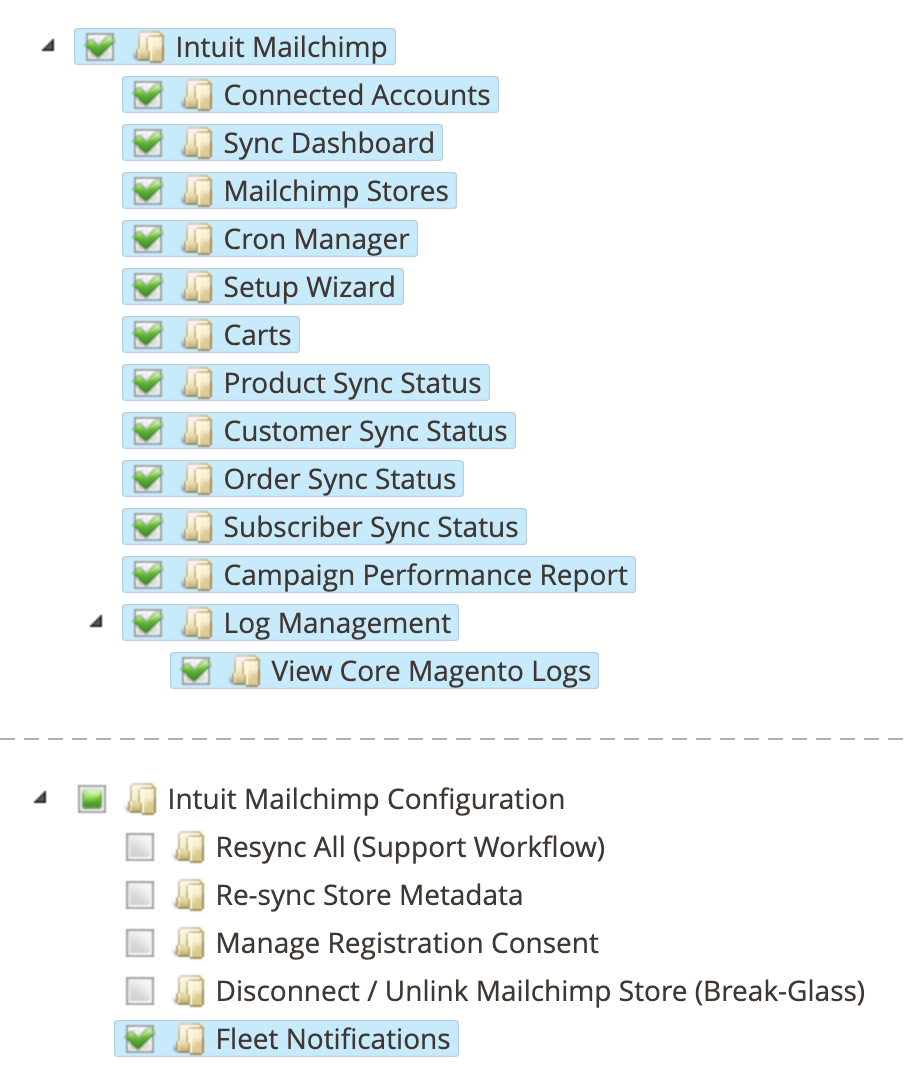Select the Campaign Performance Report label
Image resolution: width=904 pixels, height=1081 pixels.
425,576
